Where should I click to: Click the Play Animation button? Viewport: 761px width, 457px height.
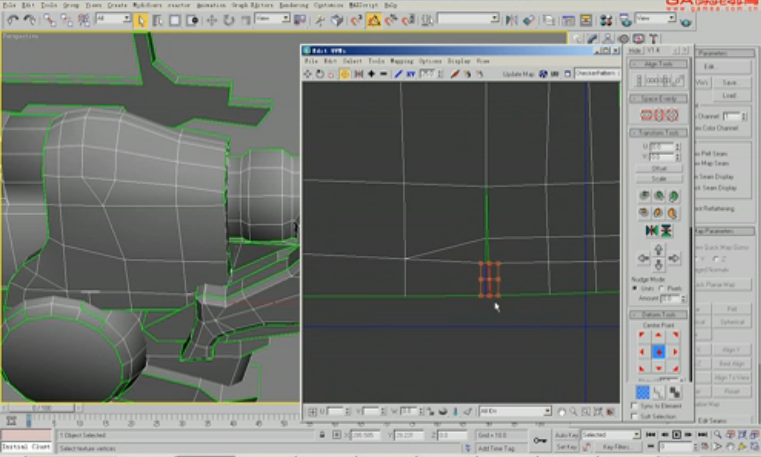(x=677, y=435)
